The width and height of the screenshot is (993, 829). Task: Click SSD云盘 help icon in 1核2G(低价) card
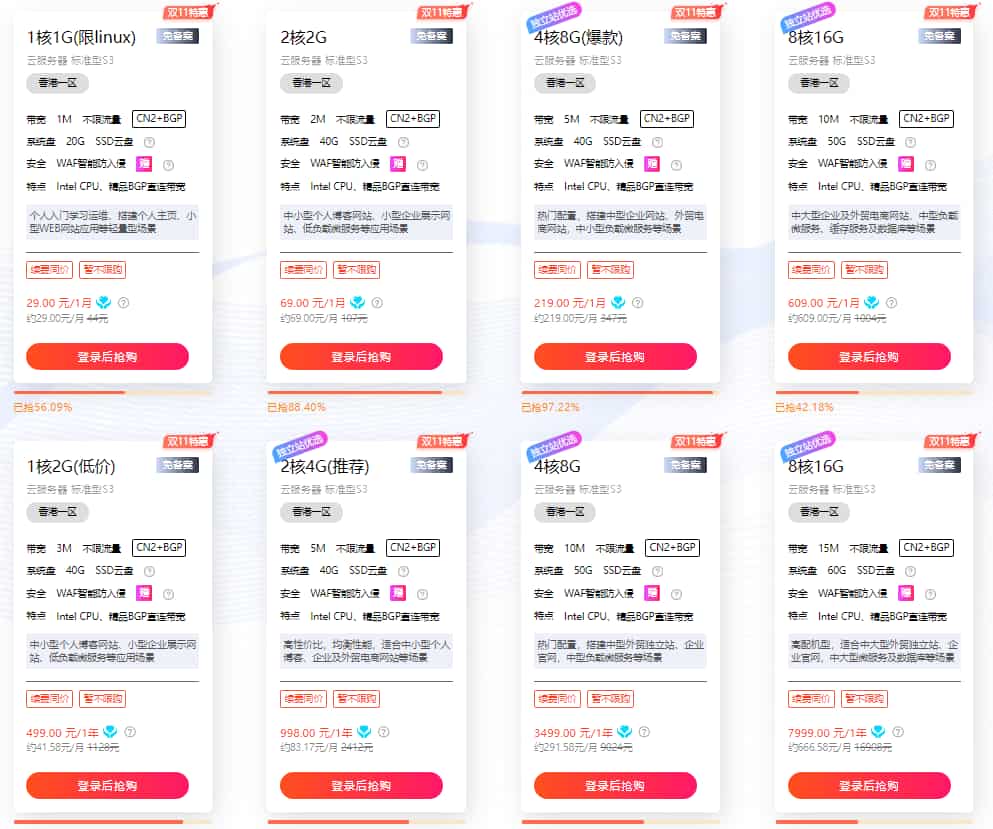tap(150, 571)
